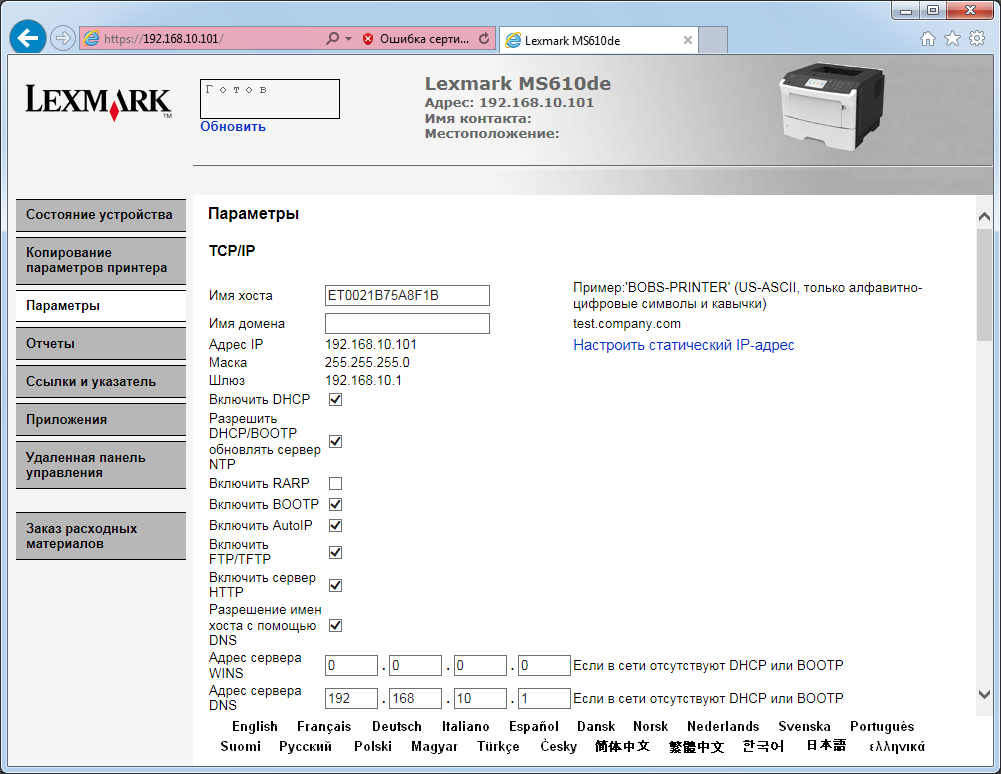Screen dimensions: 1001x774
Task: Open the browser Tools gear icon
Action: coord(977,38)
